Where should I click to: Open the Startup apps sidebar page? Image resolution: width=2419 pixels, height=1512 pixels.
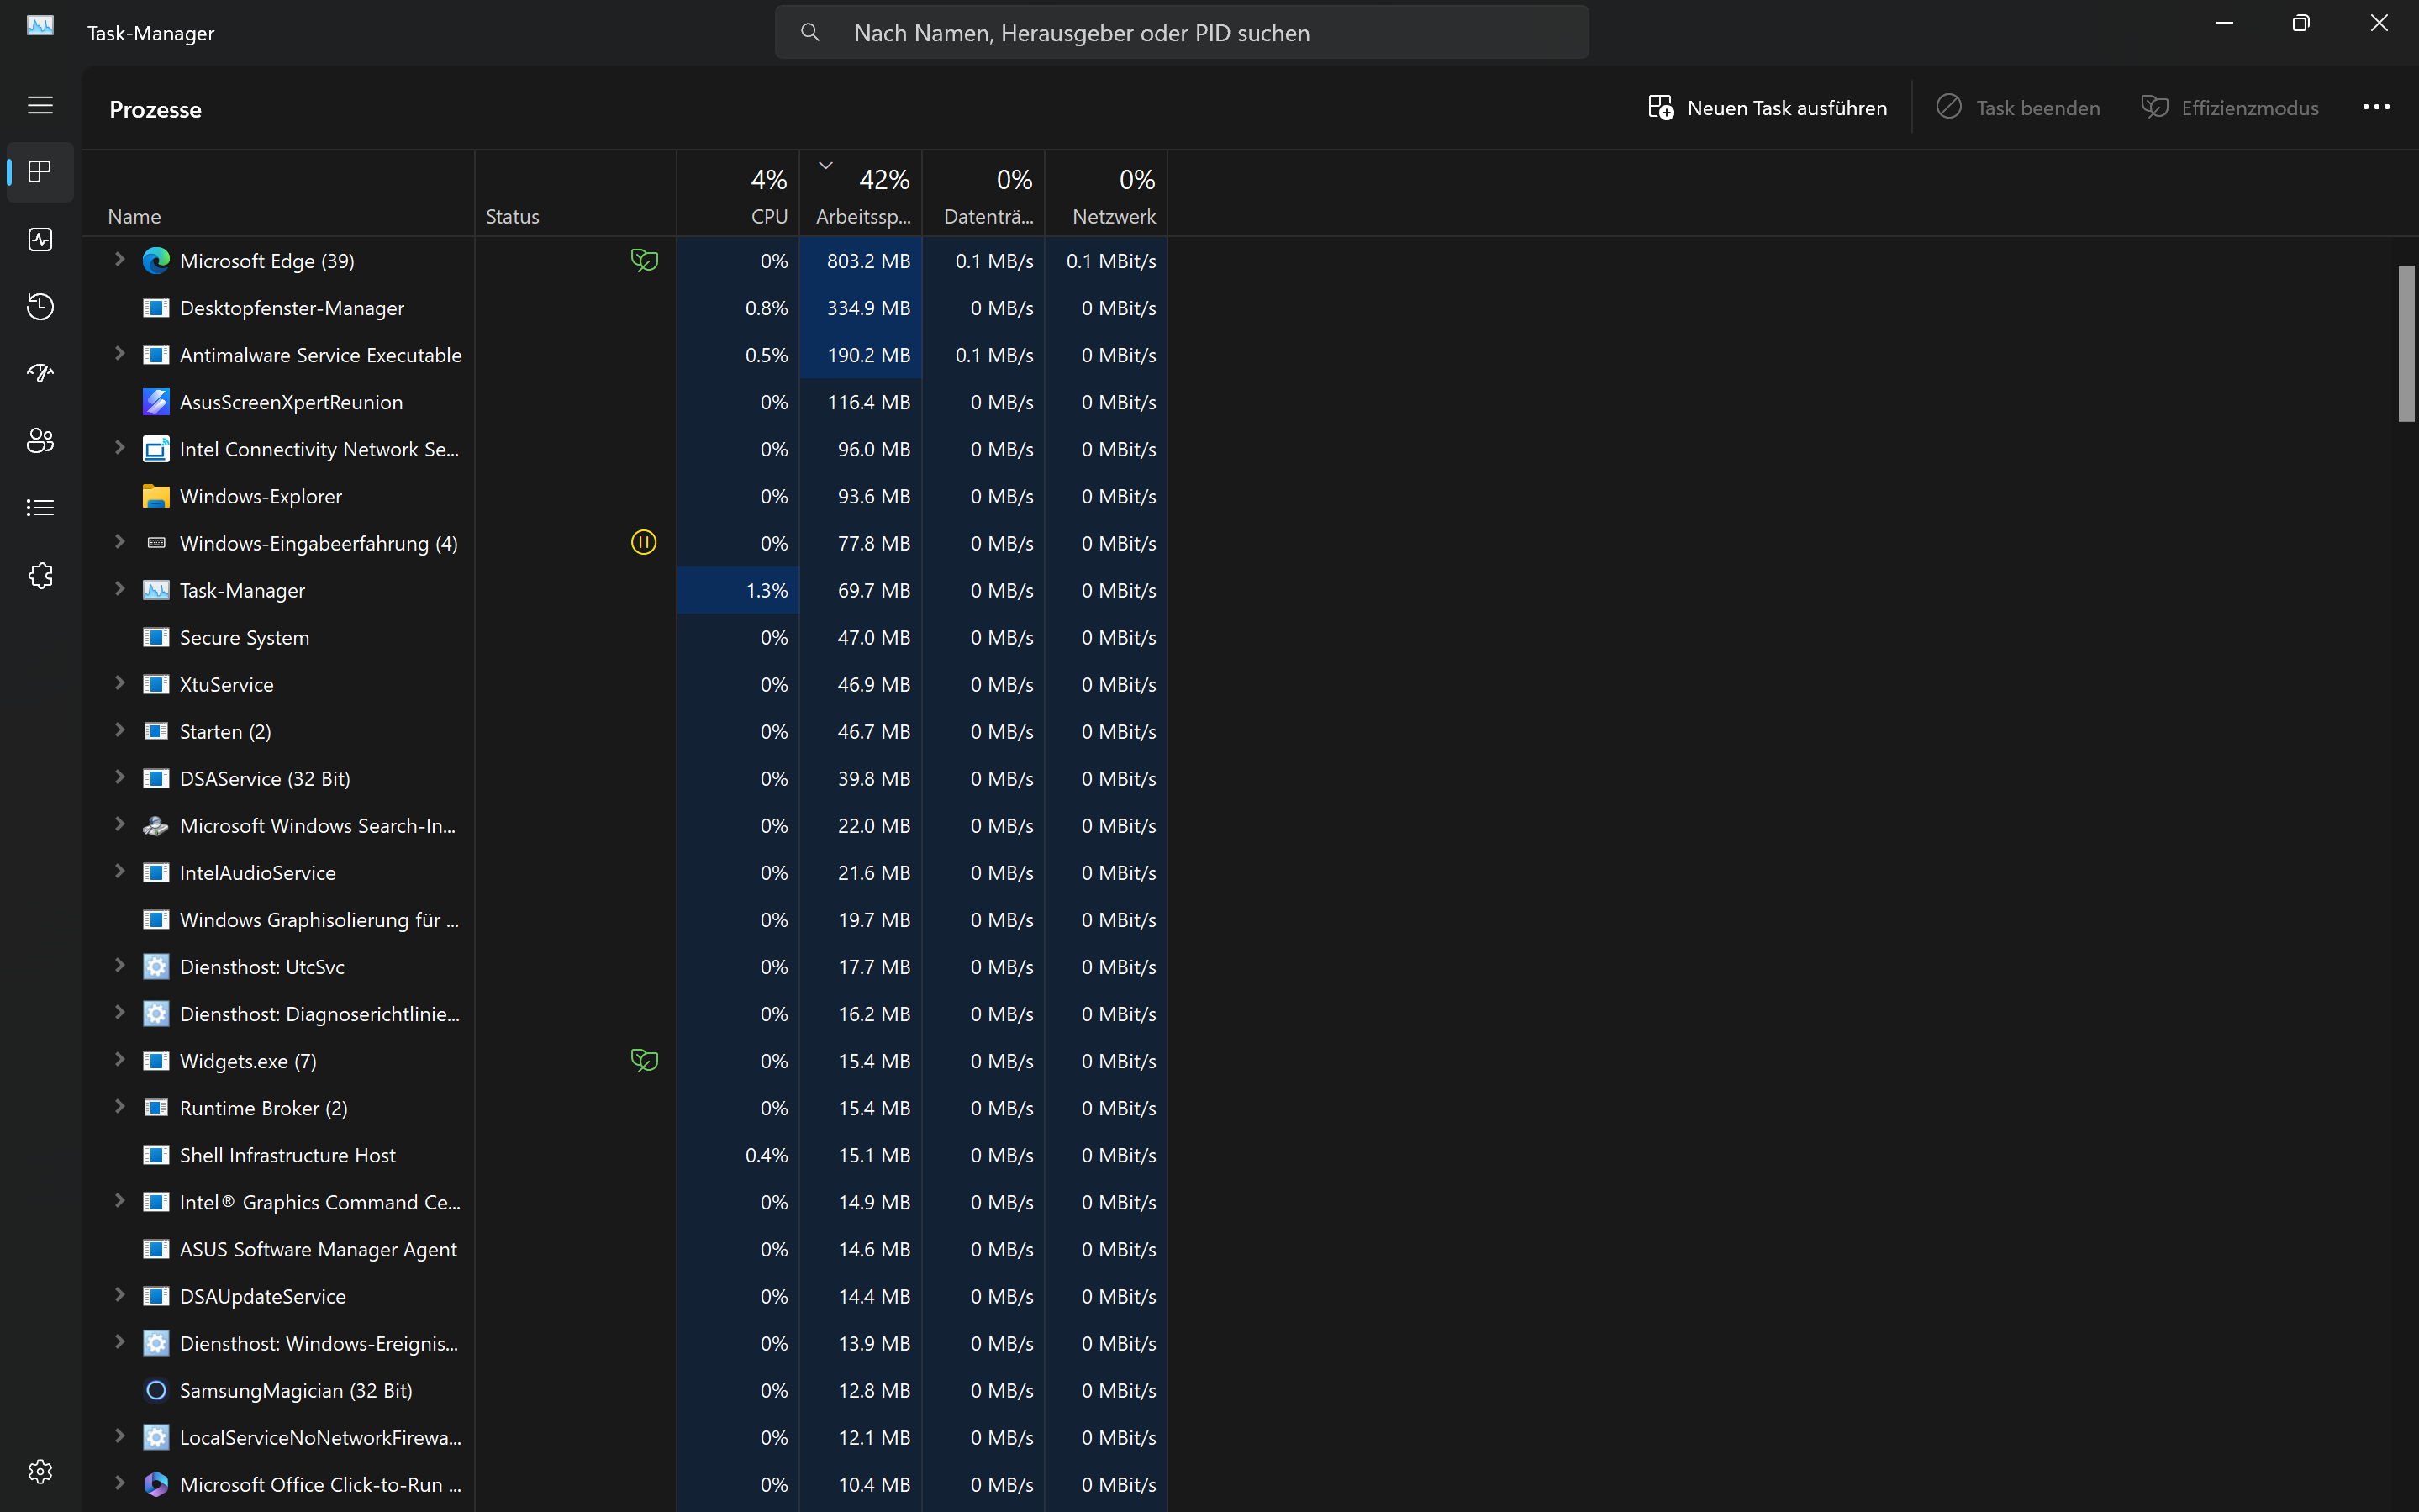tap(40, 373)
